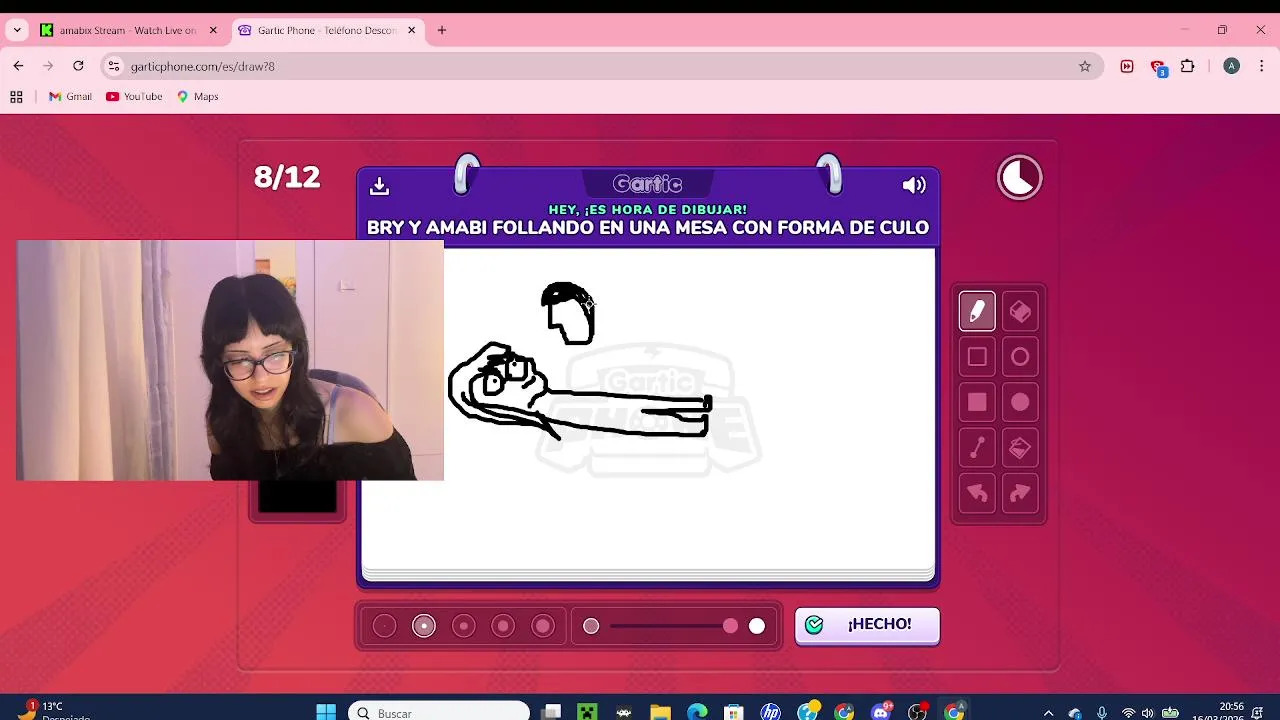
Task: Open File Explorer from the taskbar
Action: 660,712
